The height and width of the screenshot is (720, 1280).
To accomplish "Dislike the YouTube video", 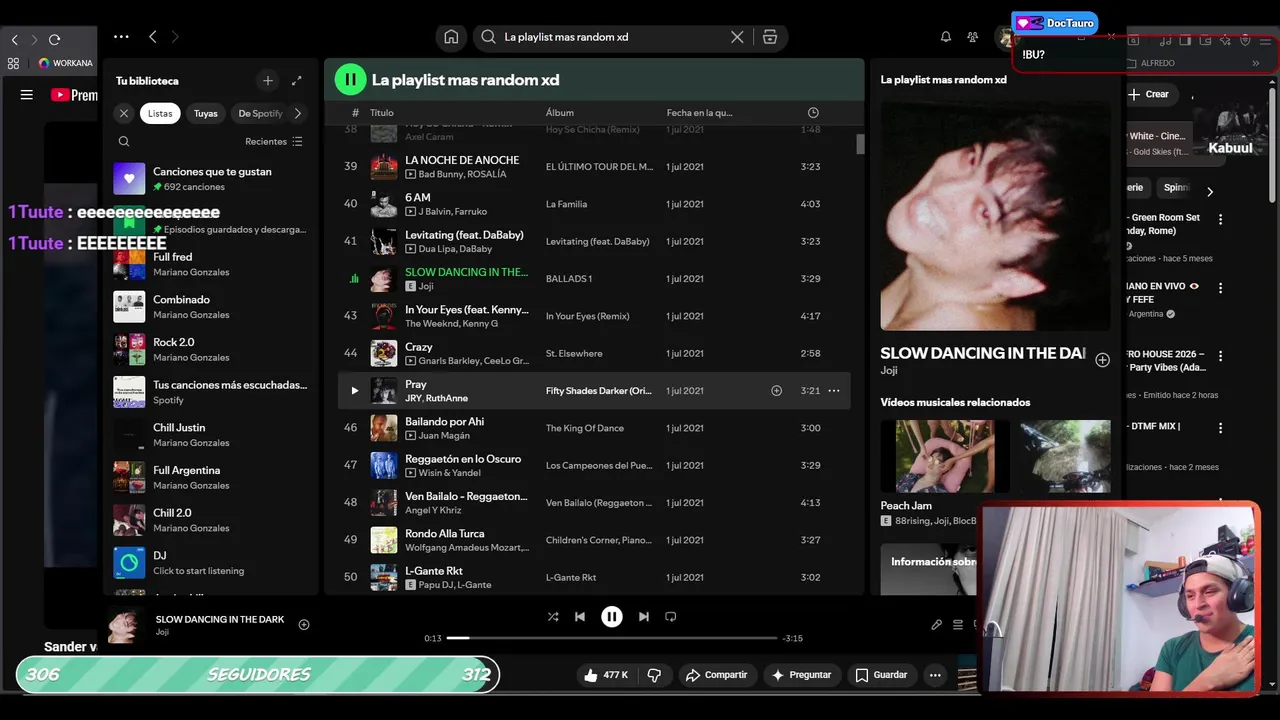I will click(x=654, y=675).
